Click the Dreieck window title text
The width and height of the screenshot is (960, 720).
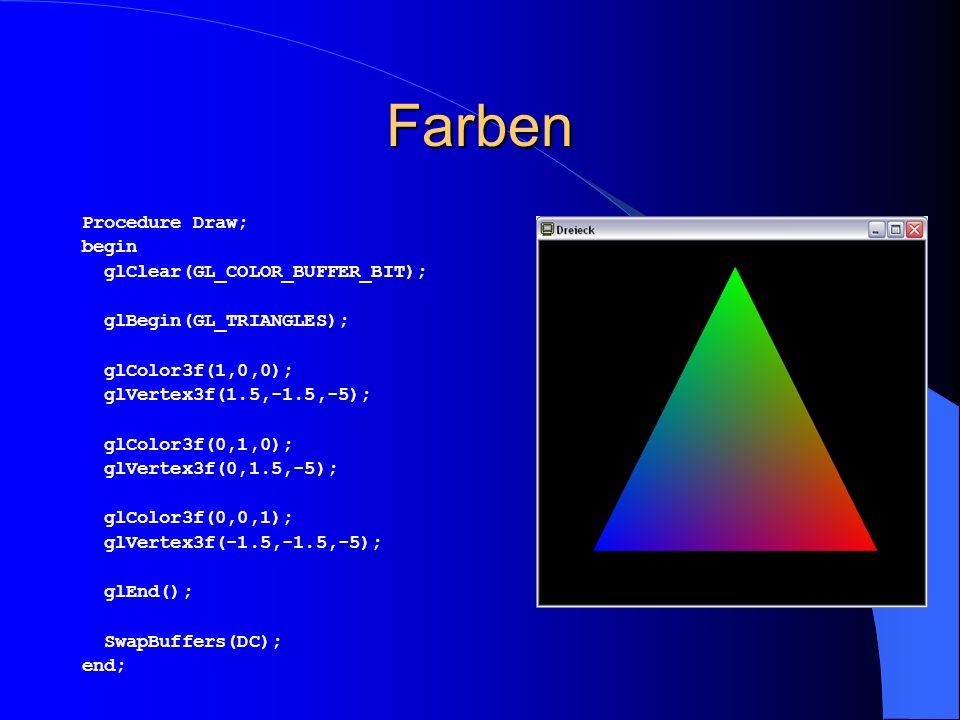click(x=575, y=230)
